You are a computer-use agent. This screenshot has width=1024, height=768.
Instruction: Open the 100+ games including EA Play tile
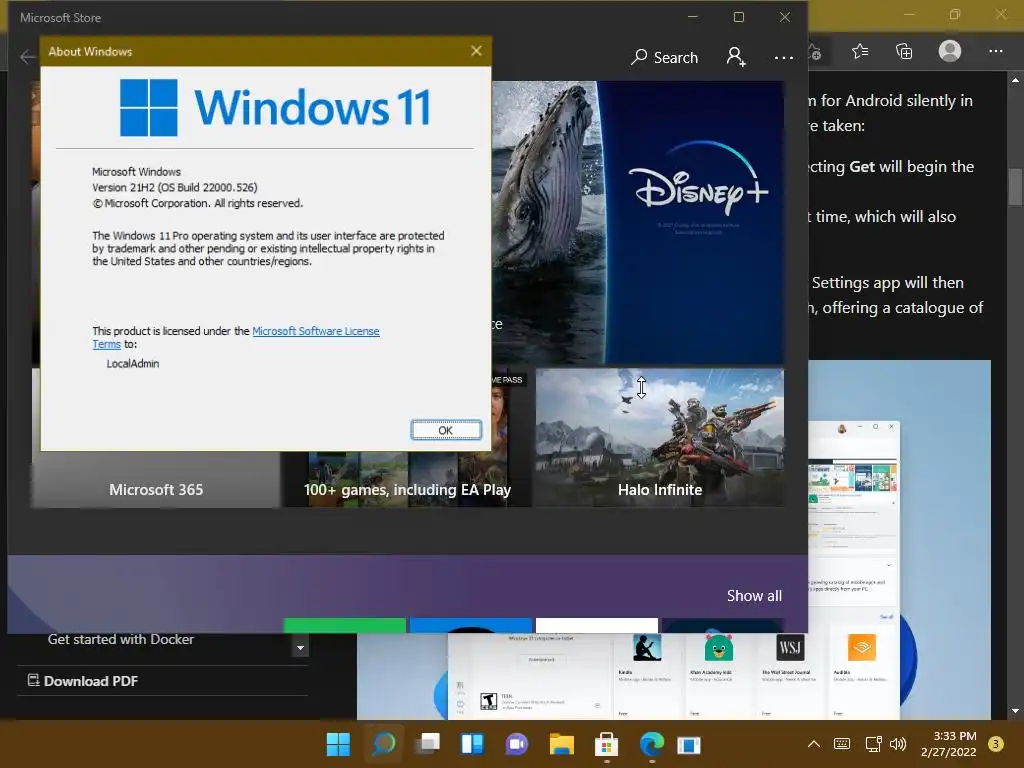coord(407,479)
